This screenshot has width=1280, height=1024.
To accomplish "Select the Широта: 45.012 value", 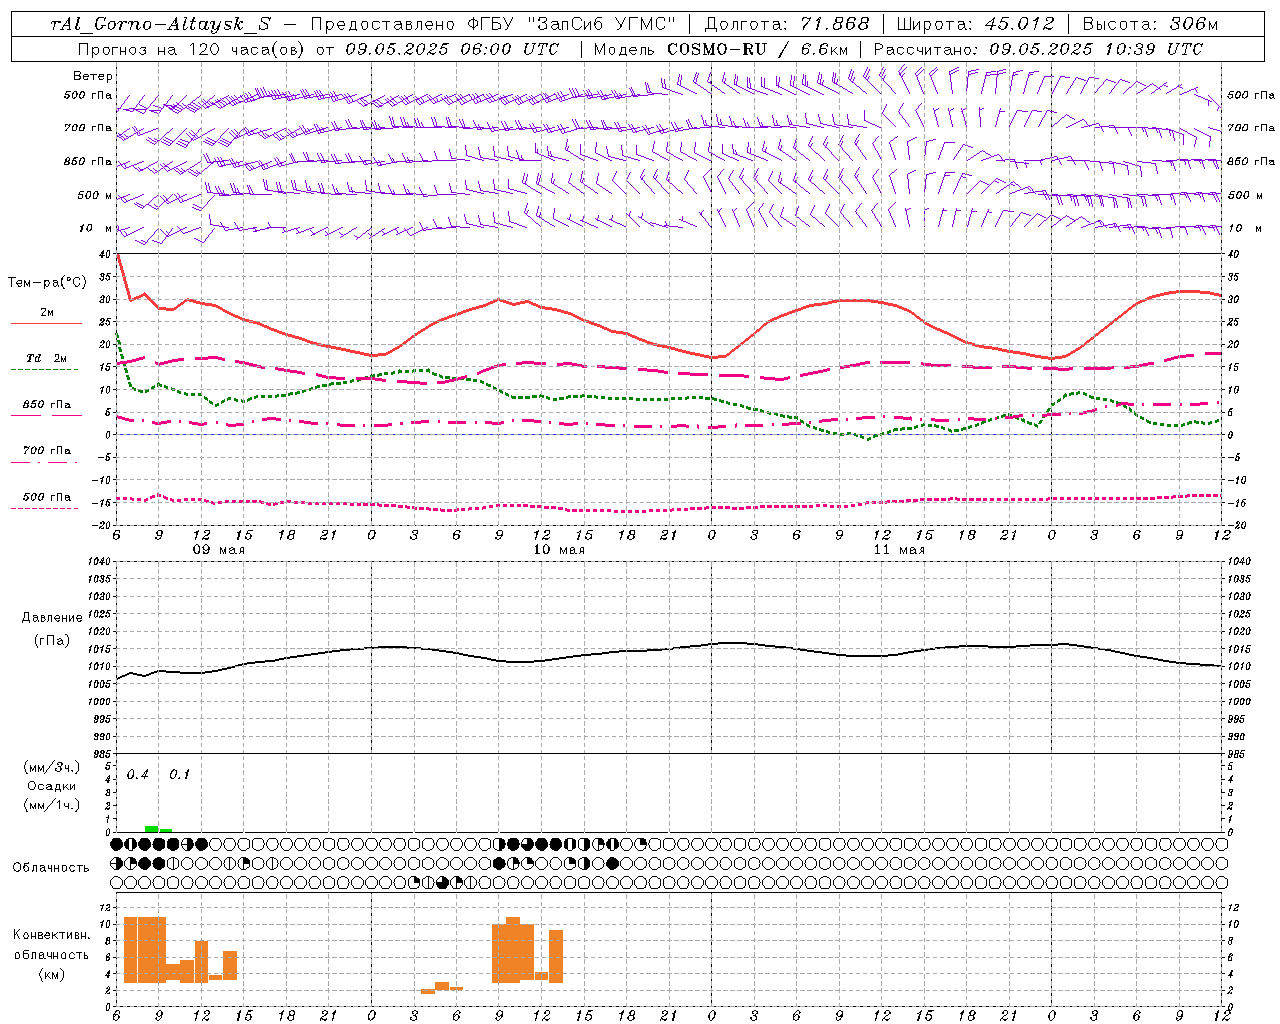I will pyautogui.click(x=975, y=24).
